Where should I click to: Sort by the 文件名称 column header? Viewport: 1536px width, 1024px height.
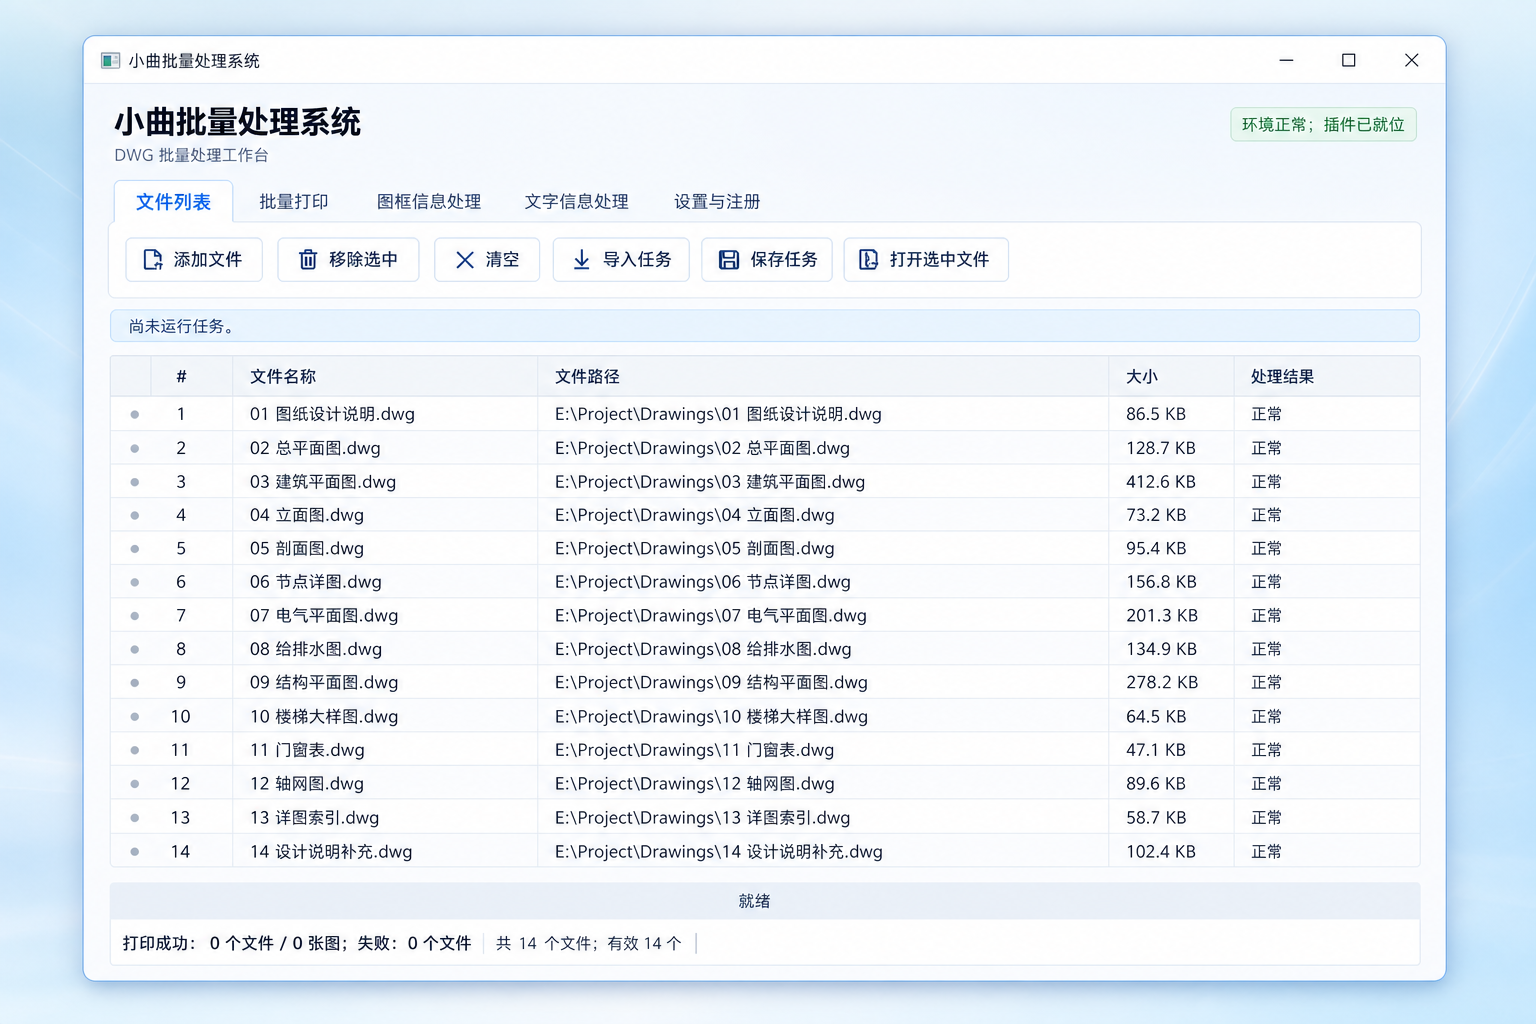click(x=385, y=377)
